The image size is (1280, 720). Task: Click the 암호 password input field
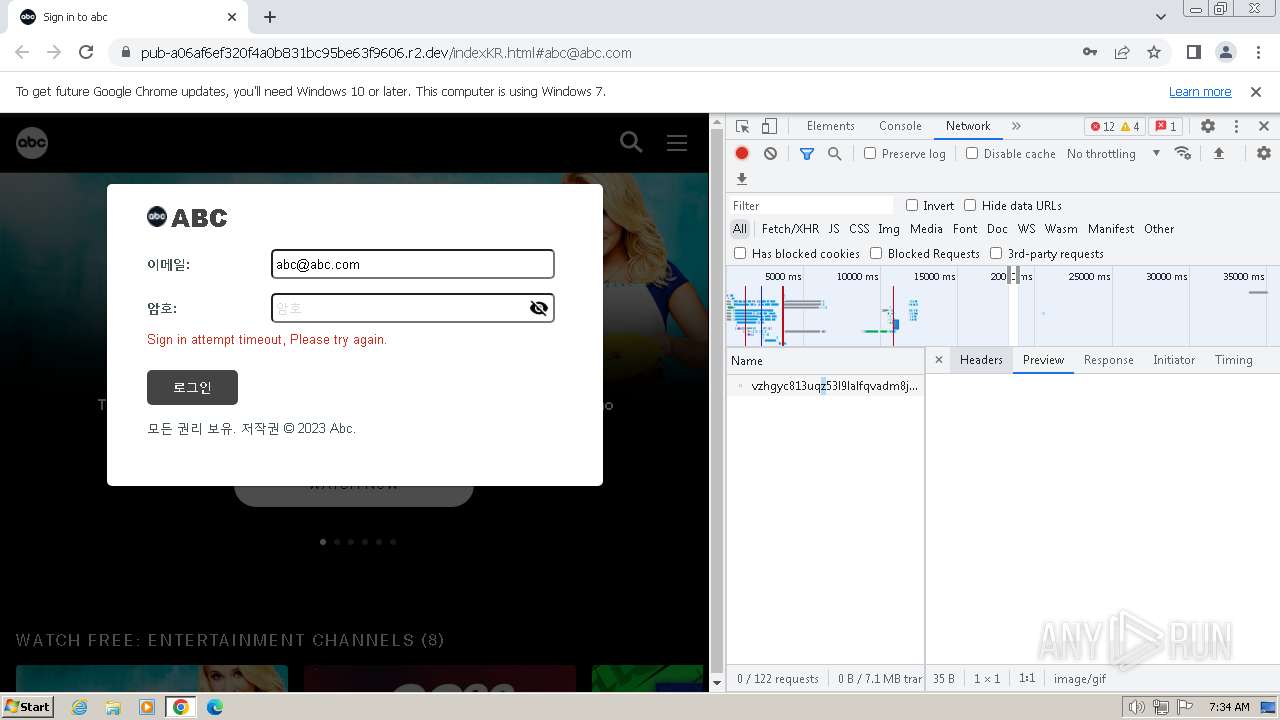pyautogui.click(x=412, y=308)
